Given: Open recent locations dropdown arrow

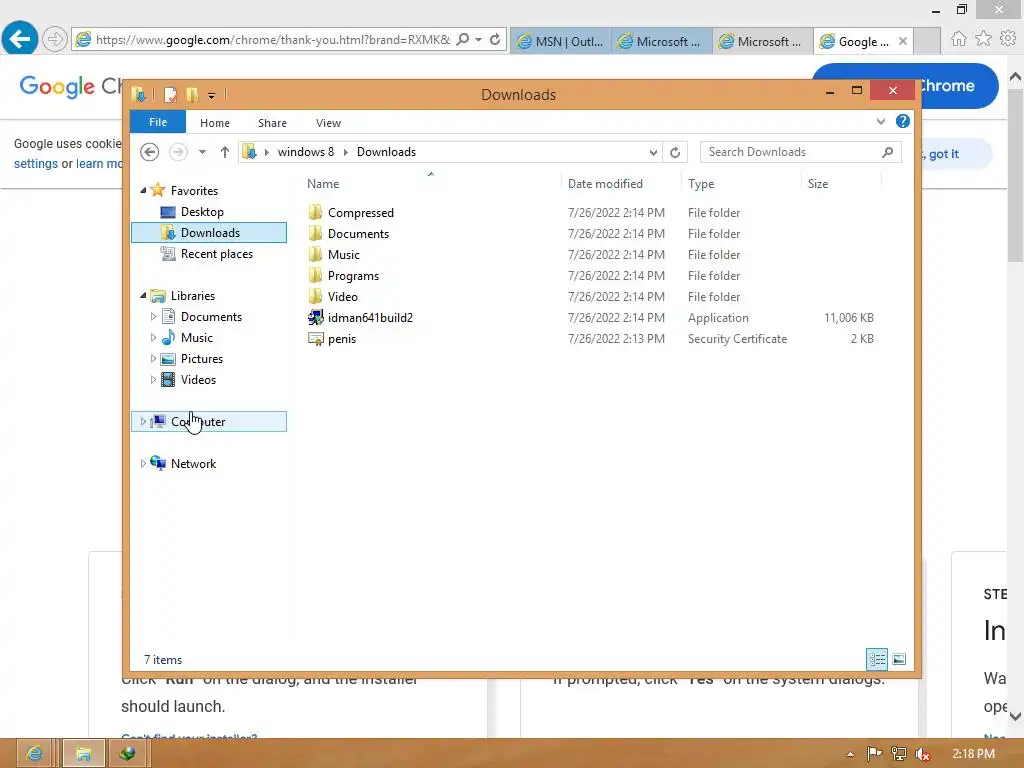Looking at the screenshot, I should [202, 152].
